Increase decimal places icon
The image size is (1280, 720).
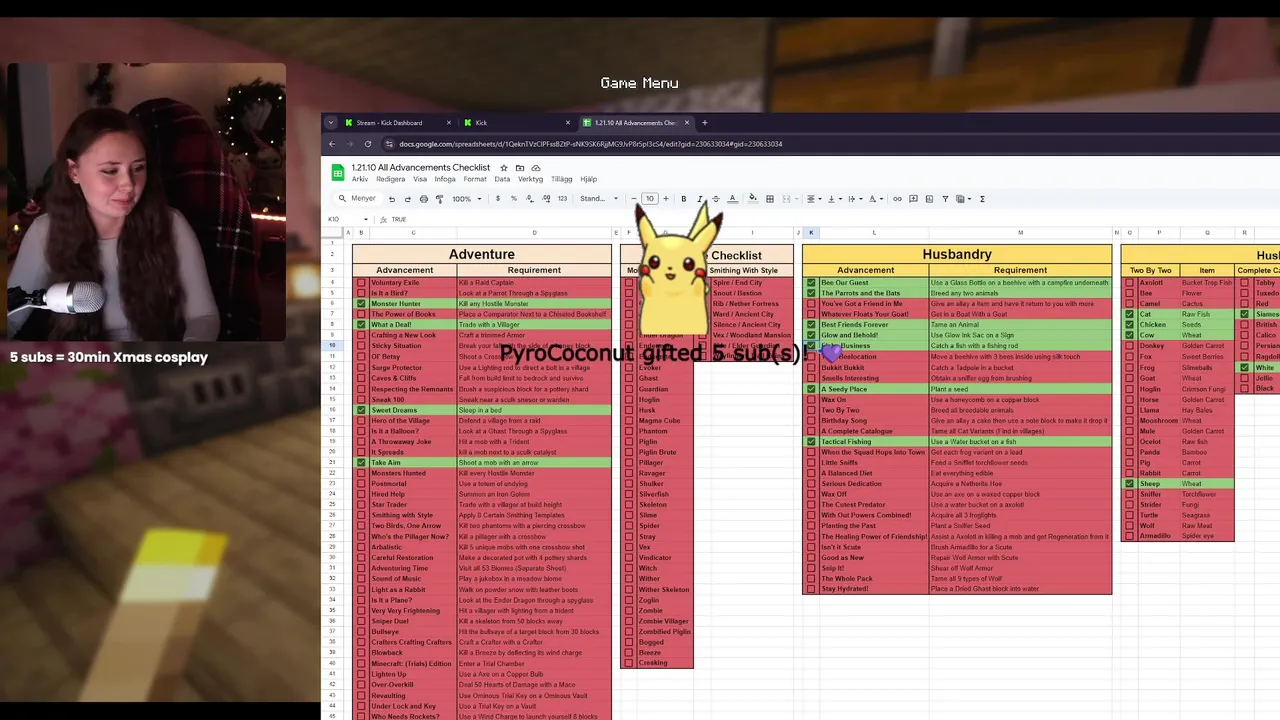pyautogui.click(x=546, y=199)
